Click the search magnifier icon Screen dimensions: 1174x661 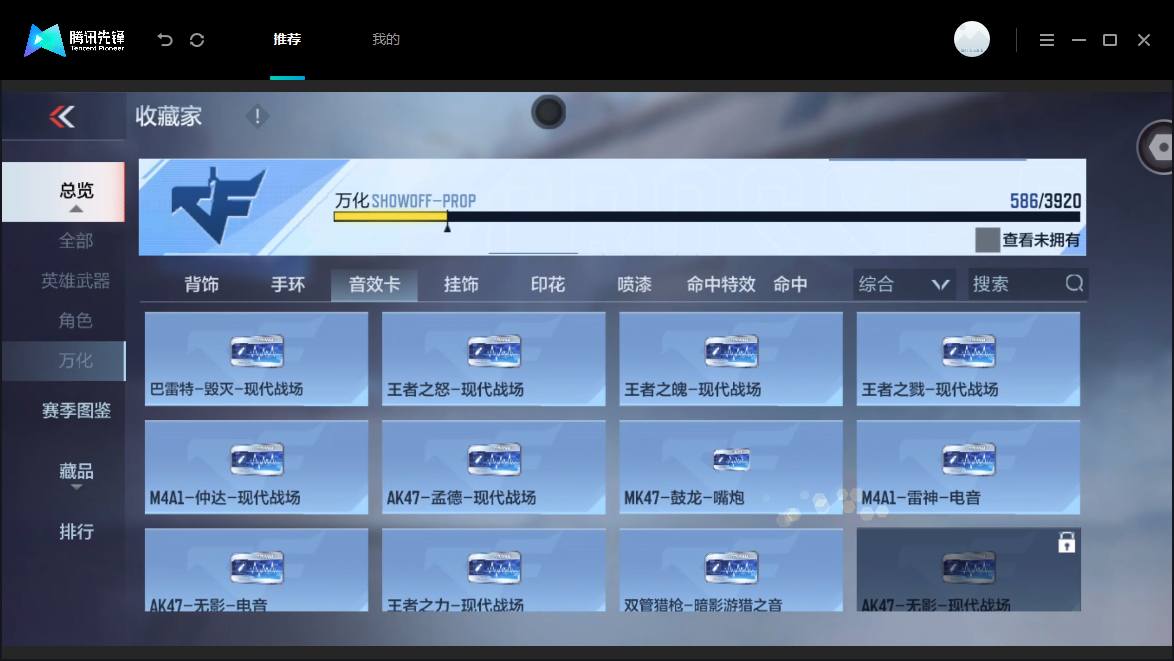[x=1074, y=283]
